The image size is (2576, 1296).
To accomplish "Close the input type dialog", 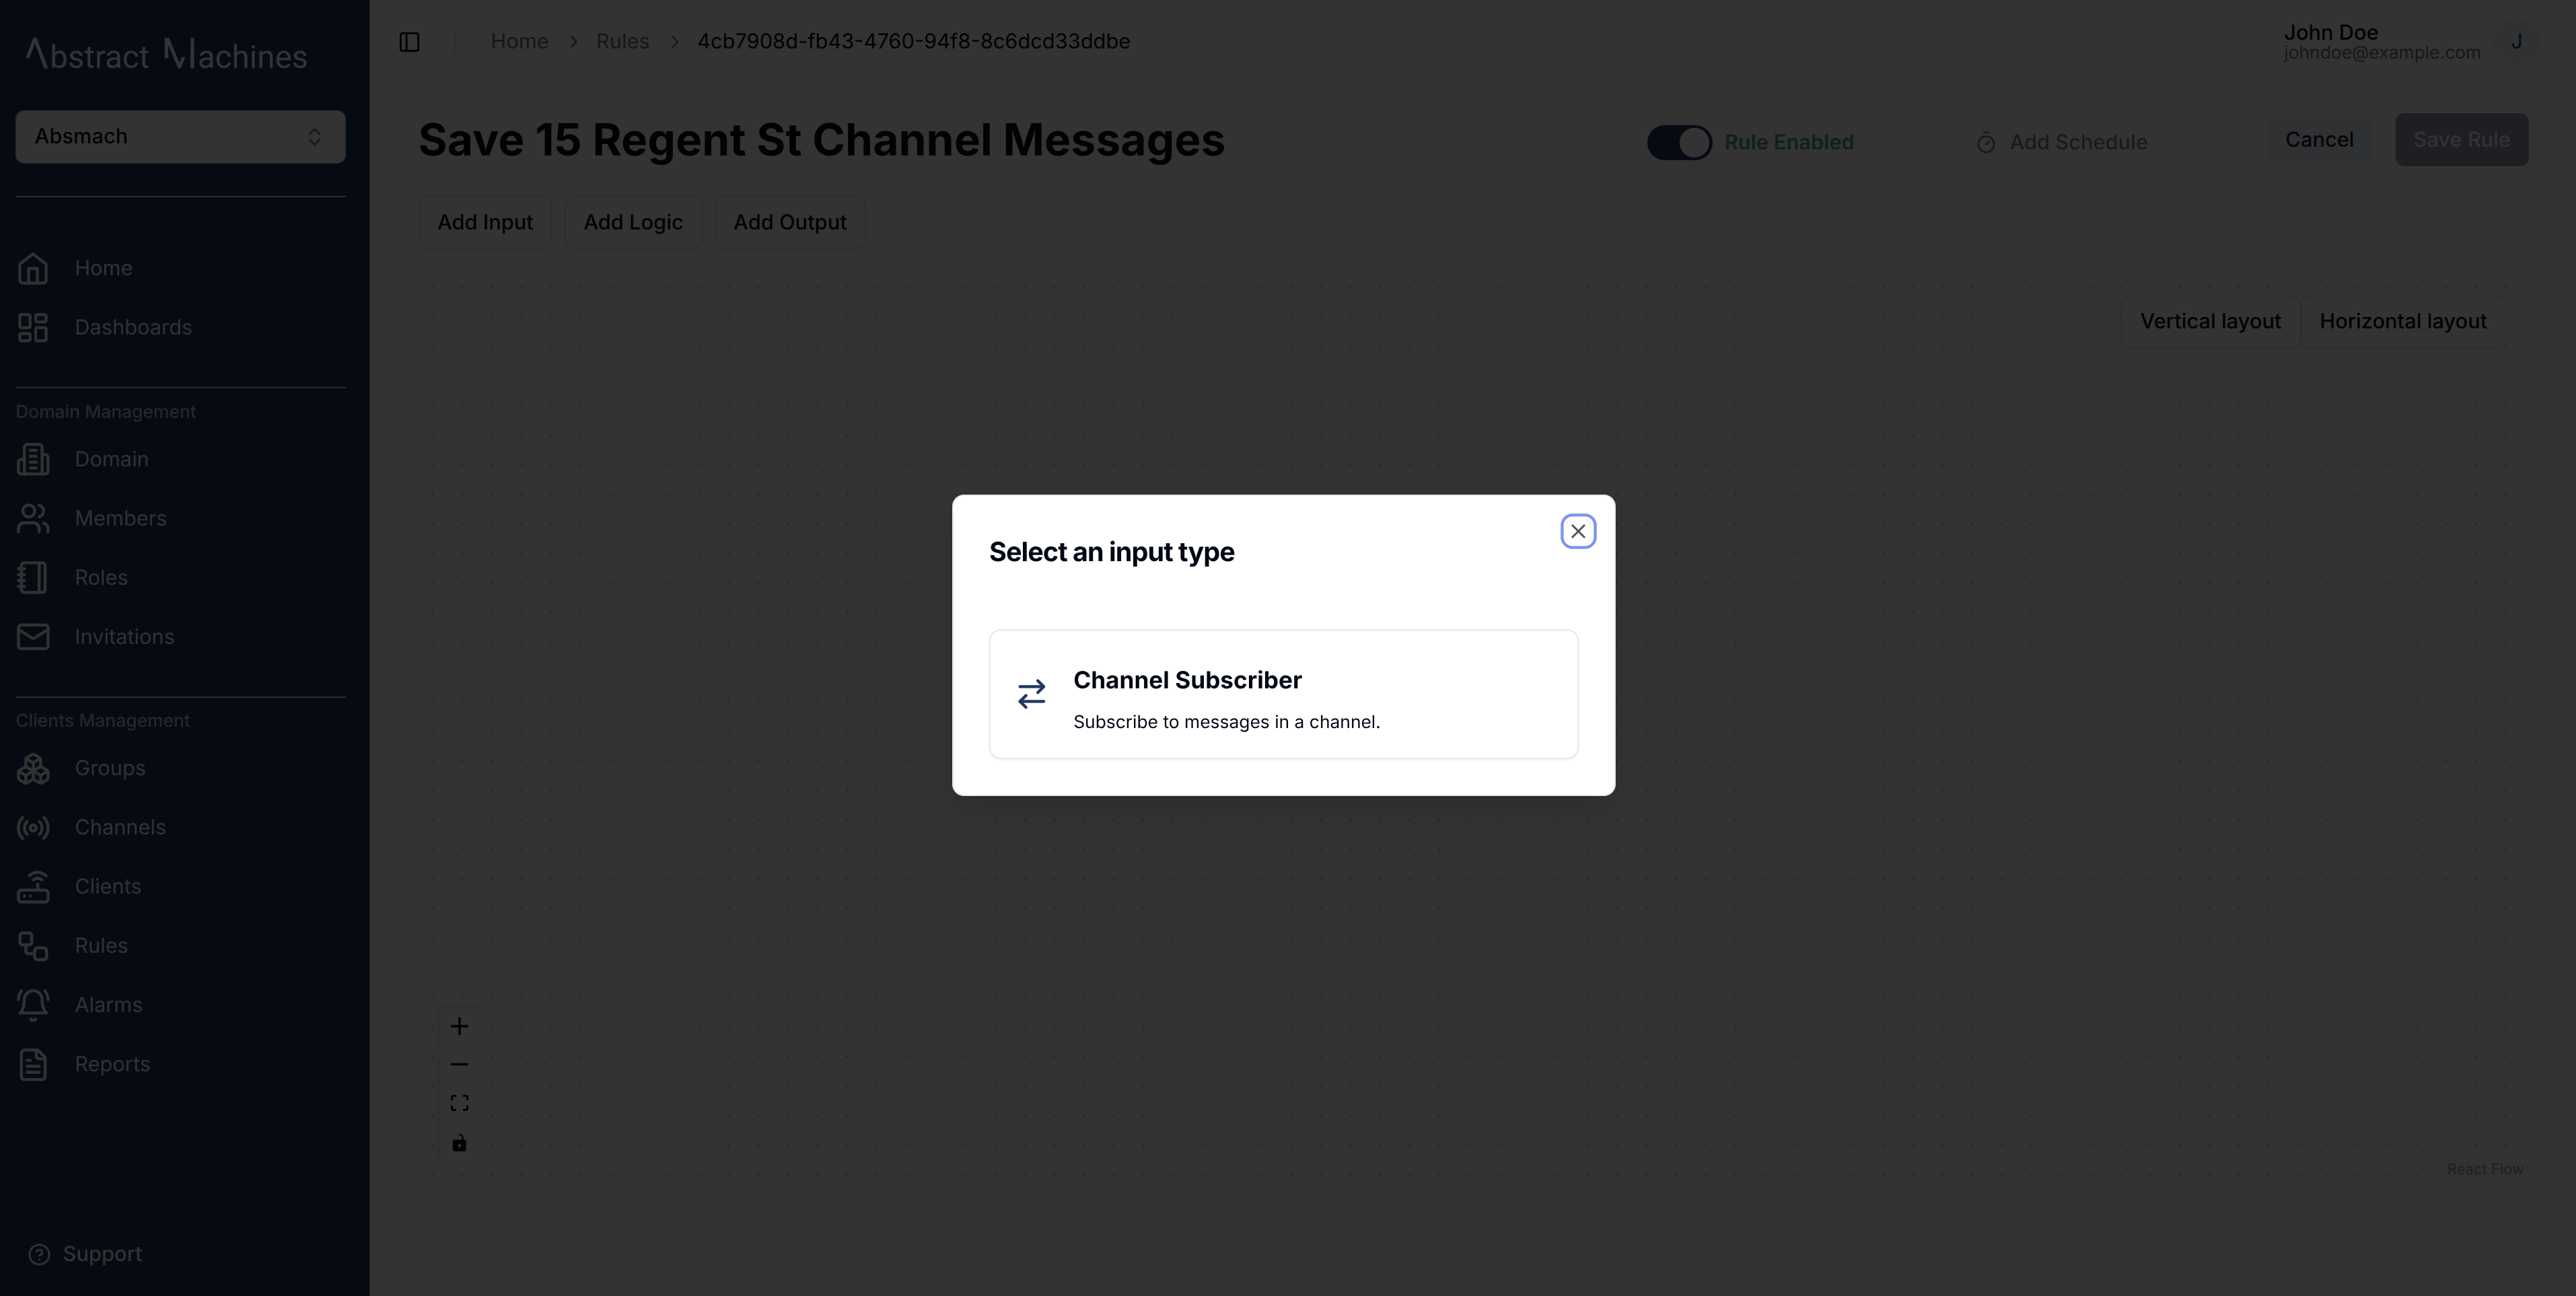I will [x=1577, y=531].
